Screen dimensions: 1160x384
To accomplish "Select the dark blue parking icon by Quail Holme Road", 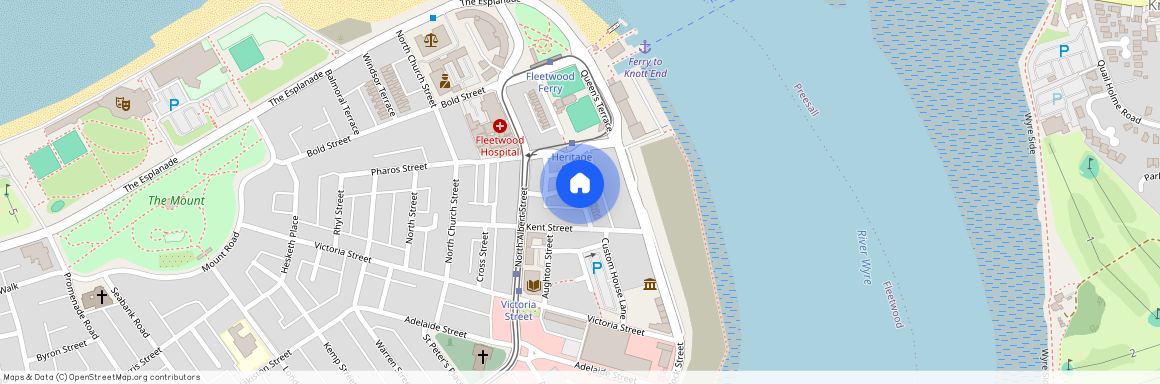I will (1064, 51).
